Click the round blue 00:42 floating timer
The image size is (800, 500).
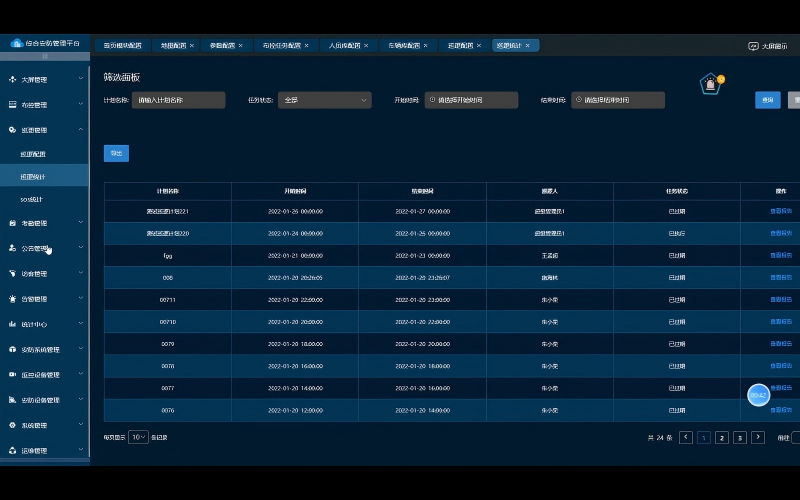pos(759,395)
